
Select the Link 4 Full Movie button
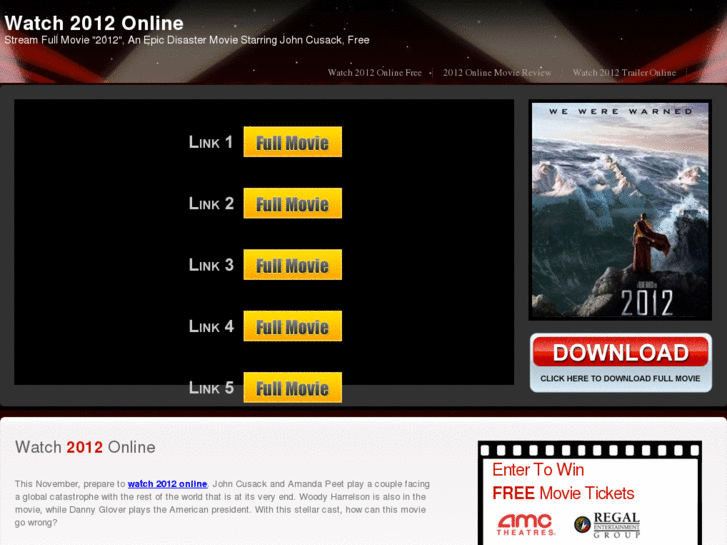tap(293, 326)
